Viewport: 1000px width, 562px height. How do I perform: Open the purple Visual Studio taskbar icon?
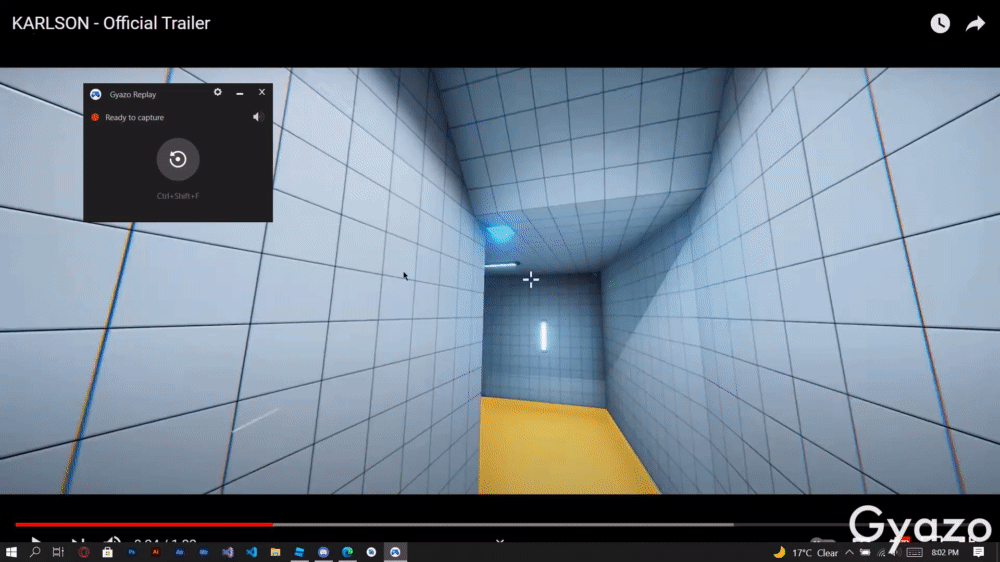(x=228, y=552)
